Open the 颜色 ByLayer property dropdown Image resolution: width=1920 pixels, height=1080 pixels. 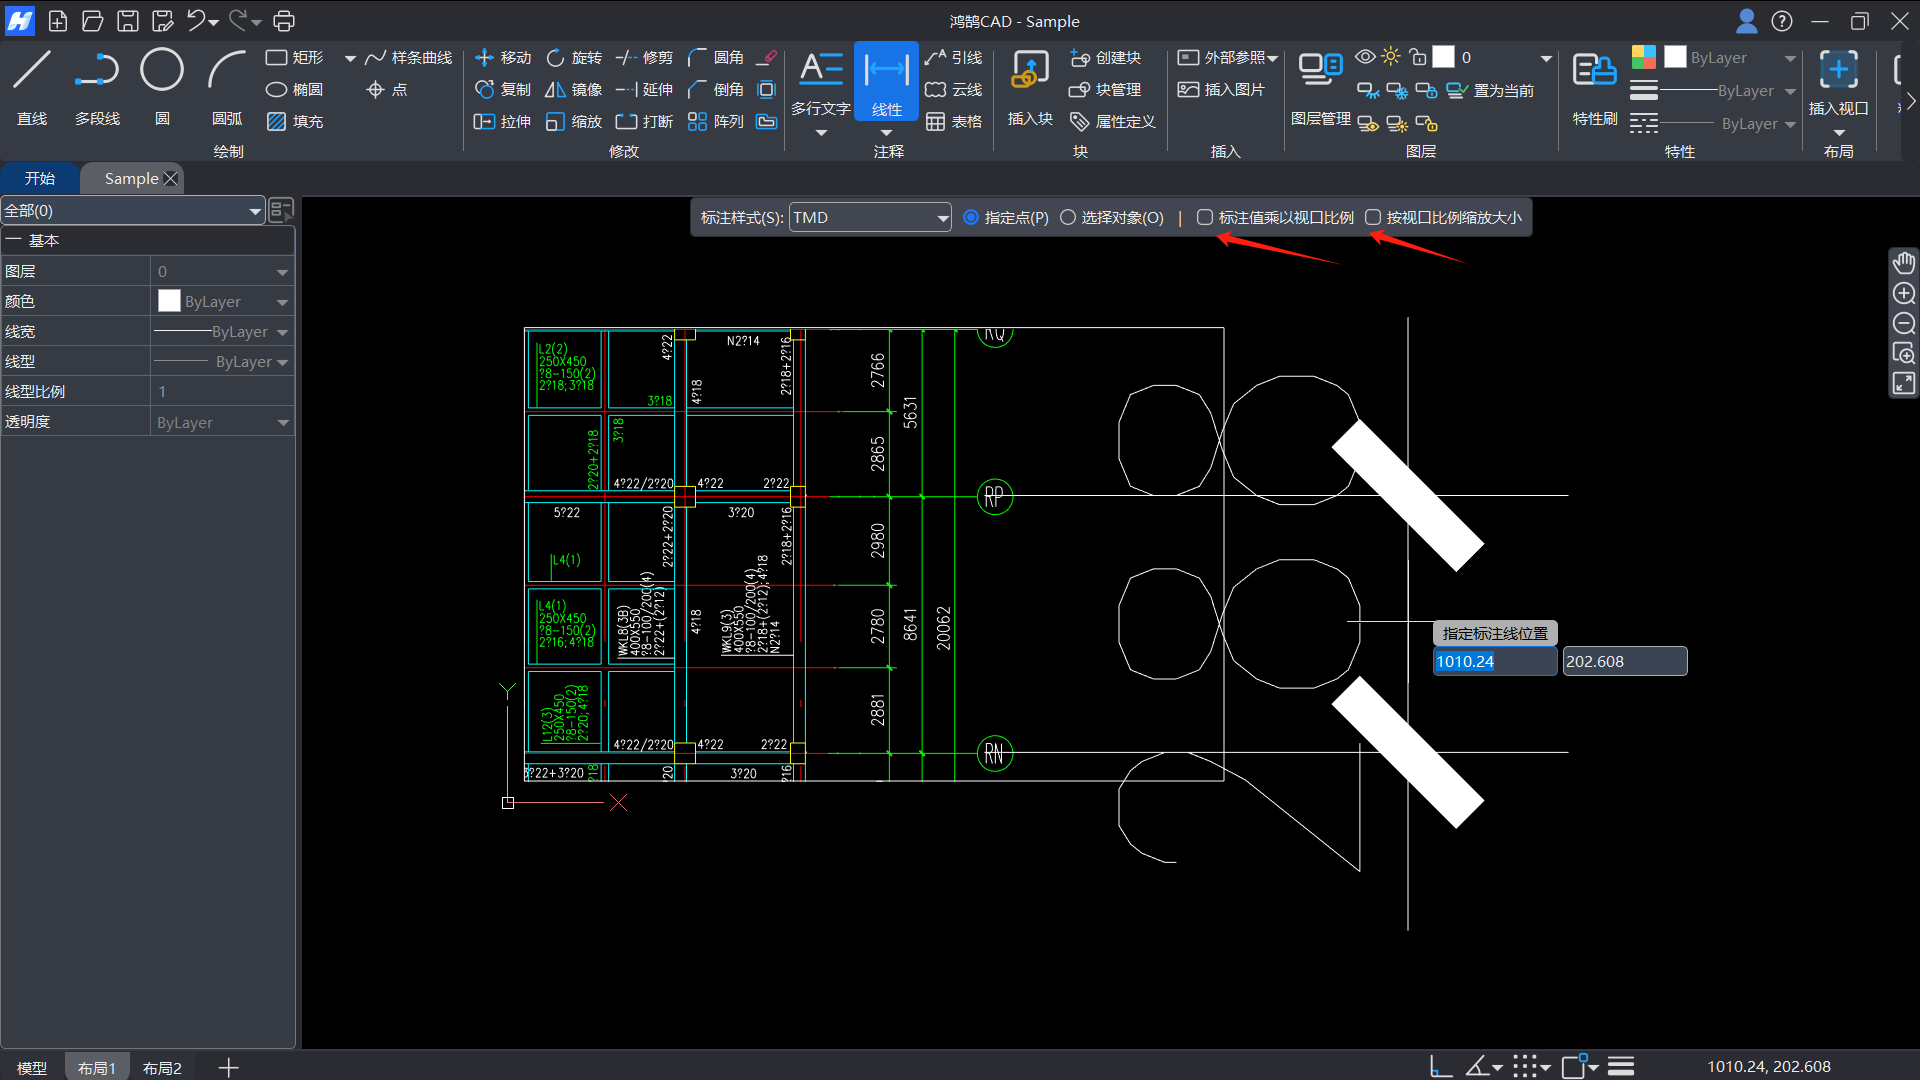click(x=282, y=302)
